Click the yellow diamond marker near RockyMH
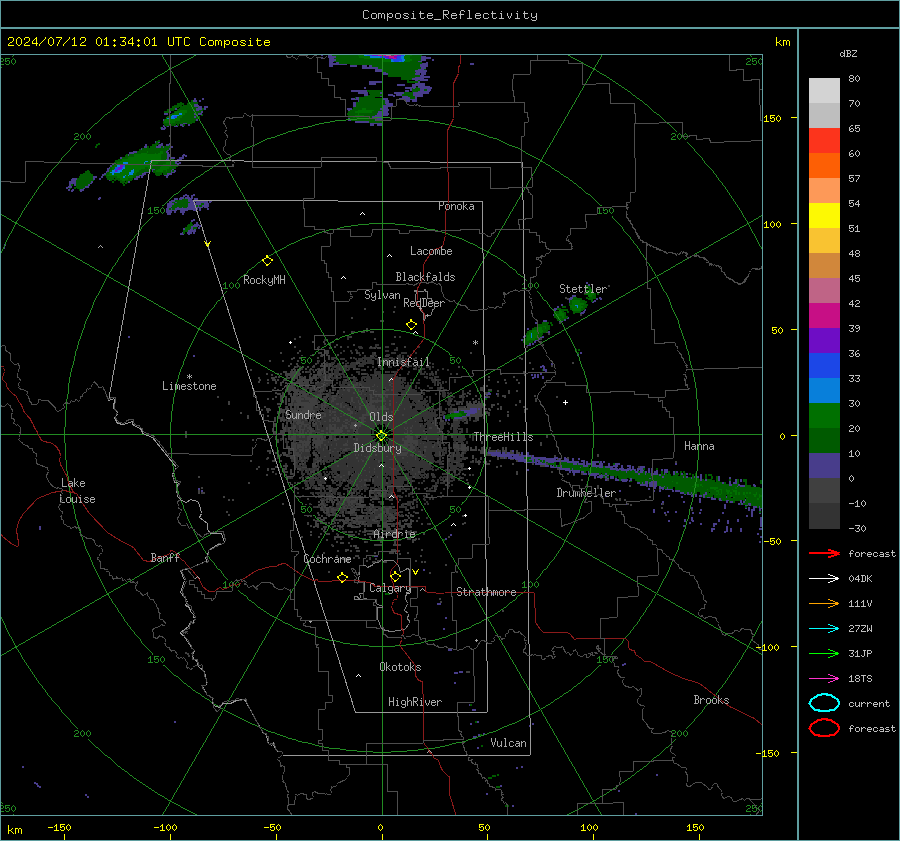Screen dimensions: 900x841 pos(267,261)
